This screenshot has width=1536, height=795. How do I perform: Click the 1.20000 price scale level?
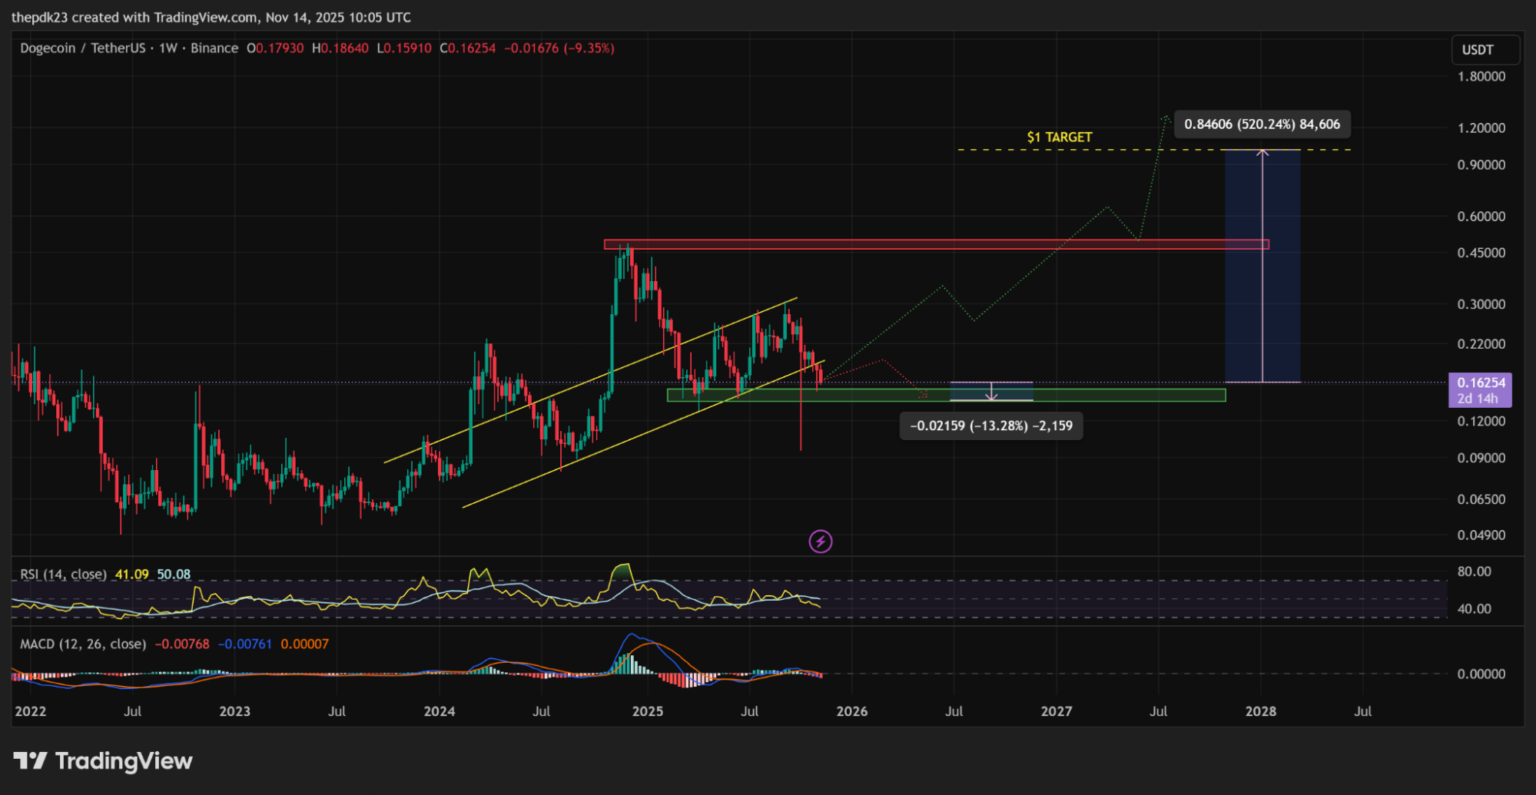coord(1481,128)
